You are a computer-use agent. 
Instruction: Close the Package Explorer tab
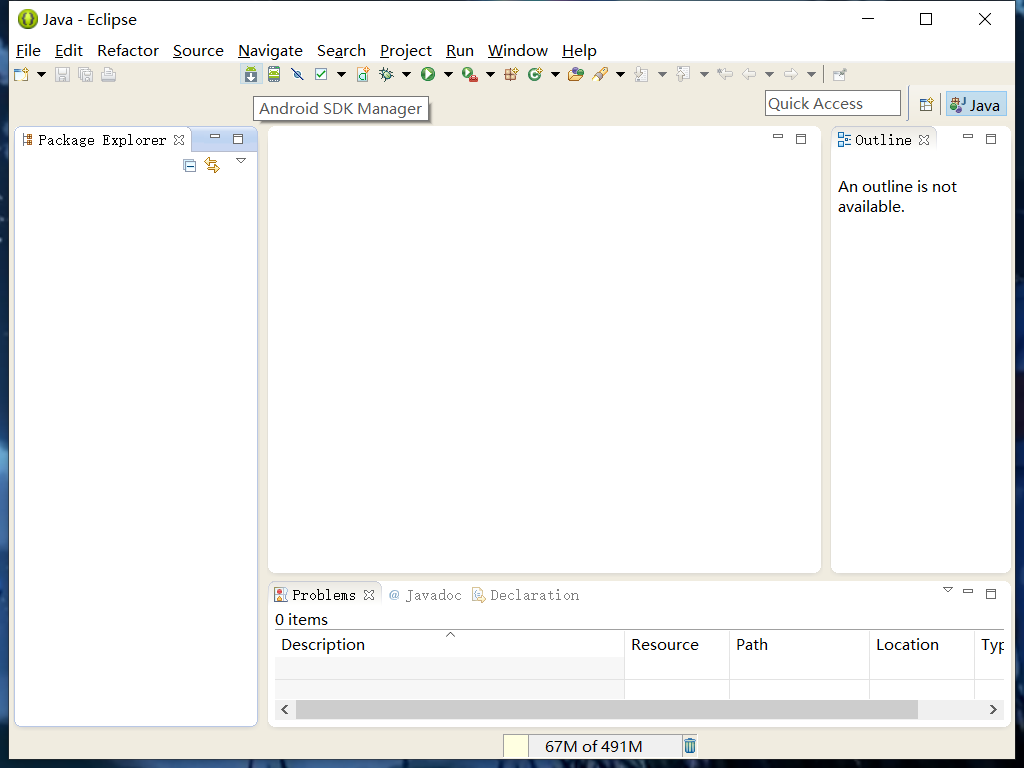click(x=179, y=140)
